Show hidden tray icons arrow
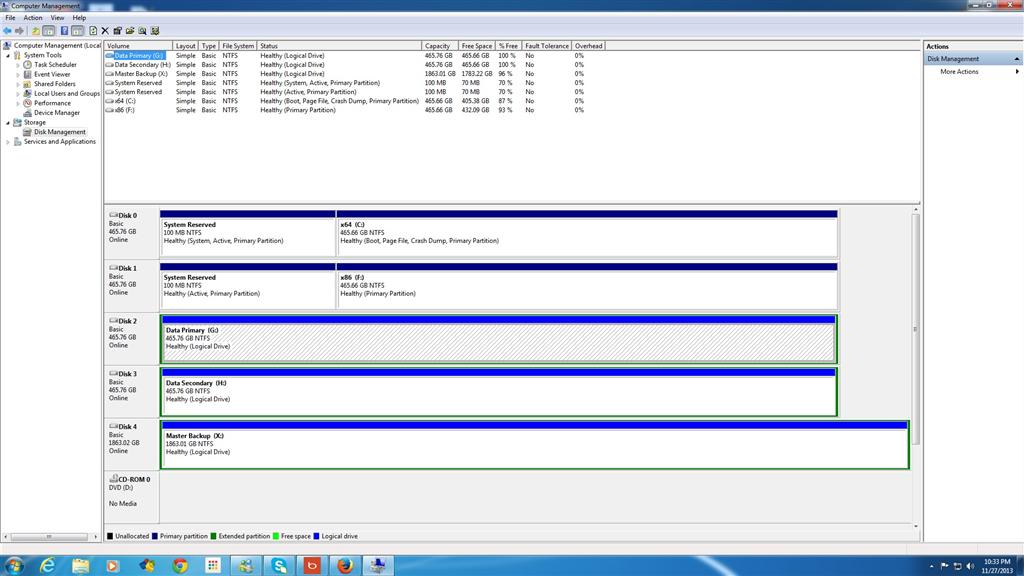Screen dimensions: 1024x576 [931, 566]
